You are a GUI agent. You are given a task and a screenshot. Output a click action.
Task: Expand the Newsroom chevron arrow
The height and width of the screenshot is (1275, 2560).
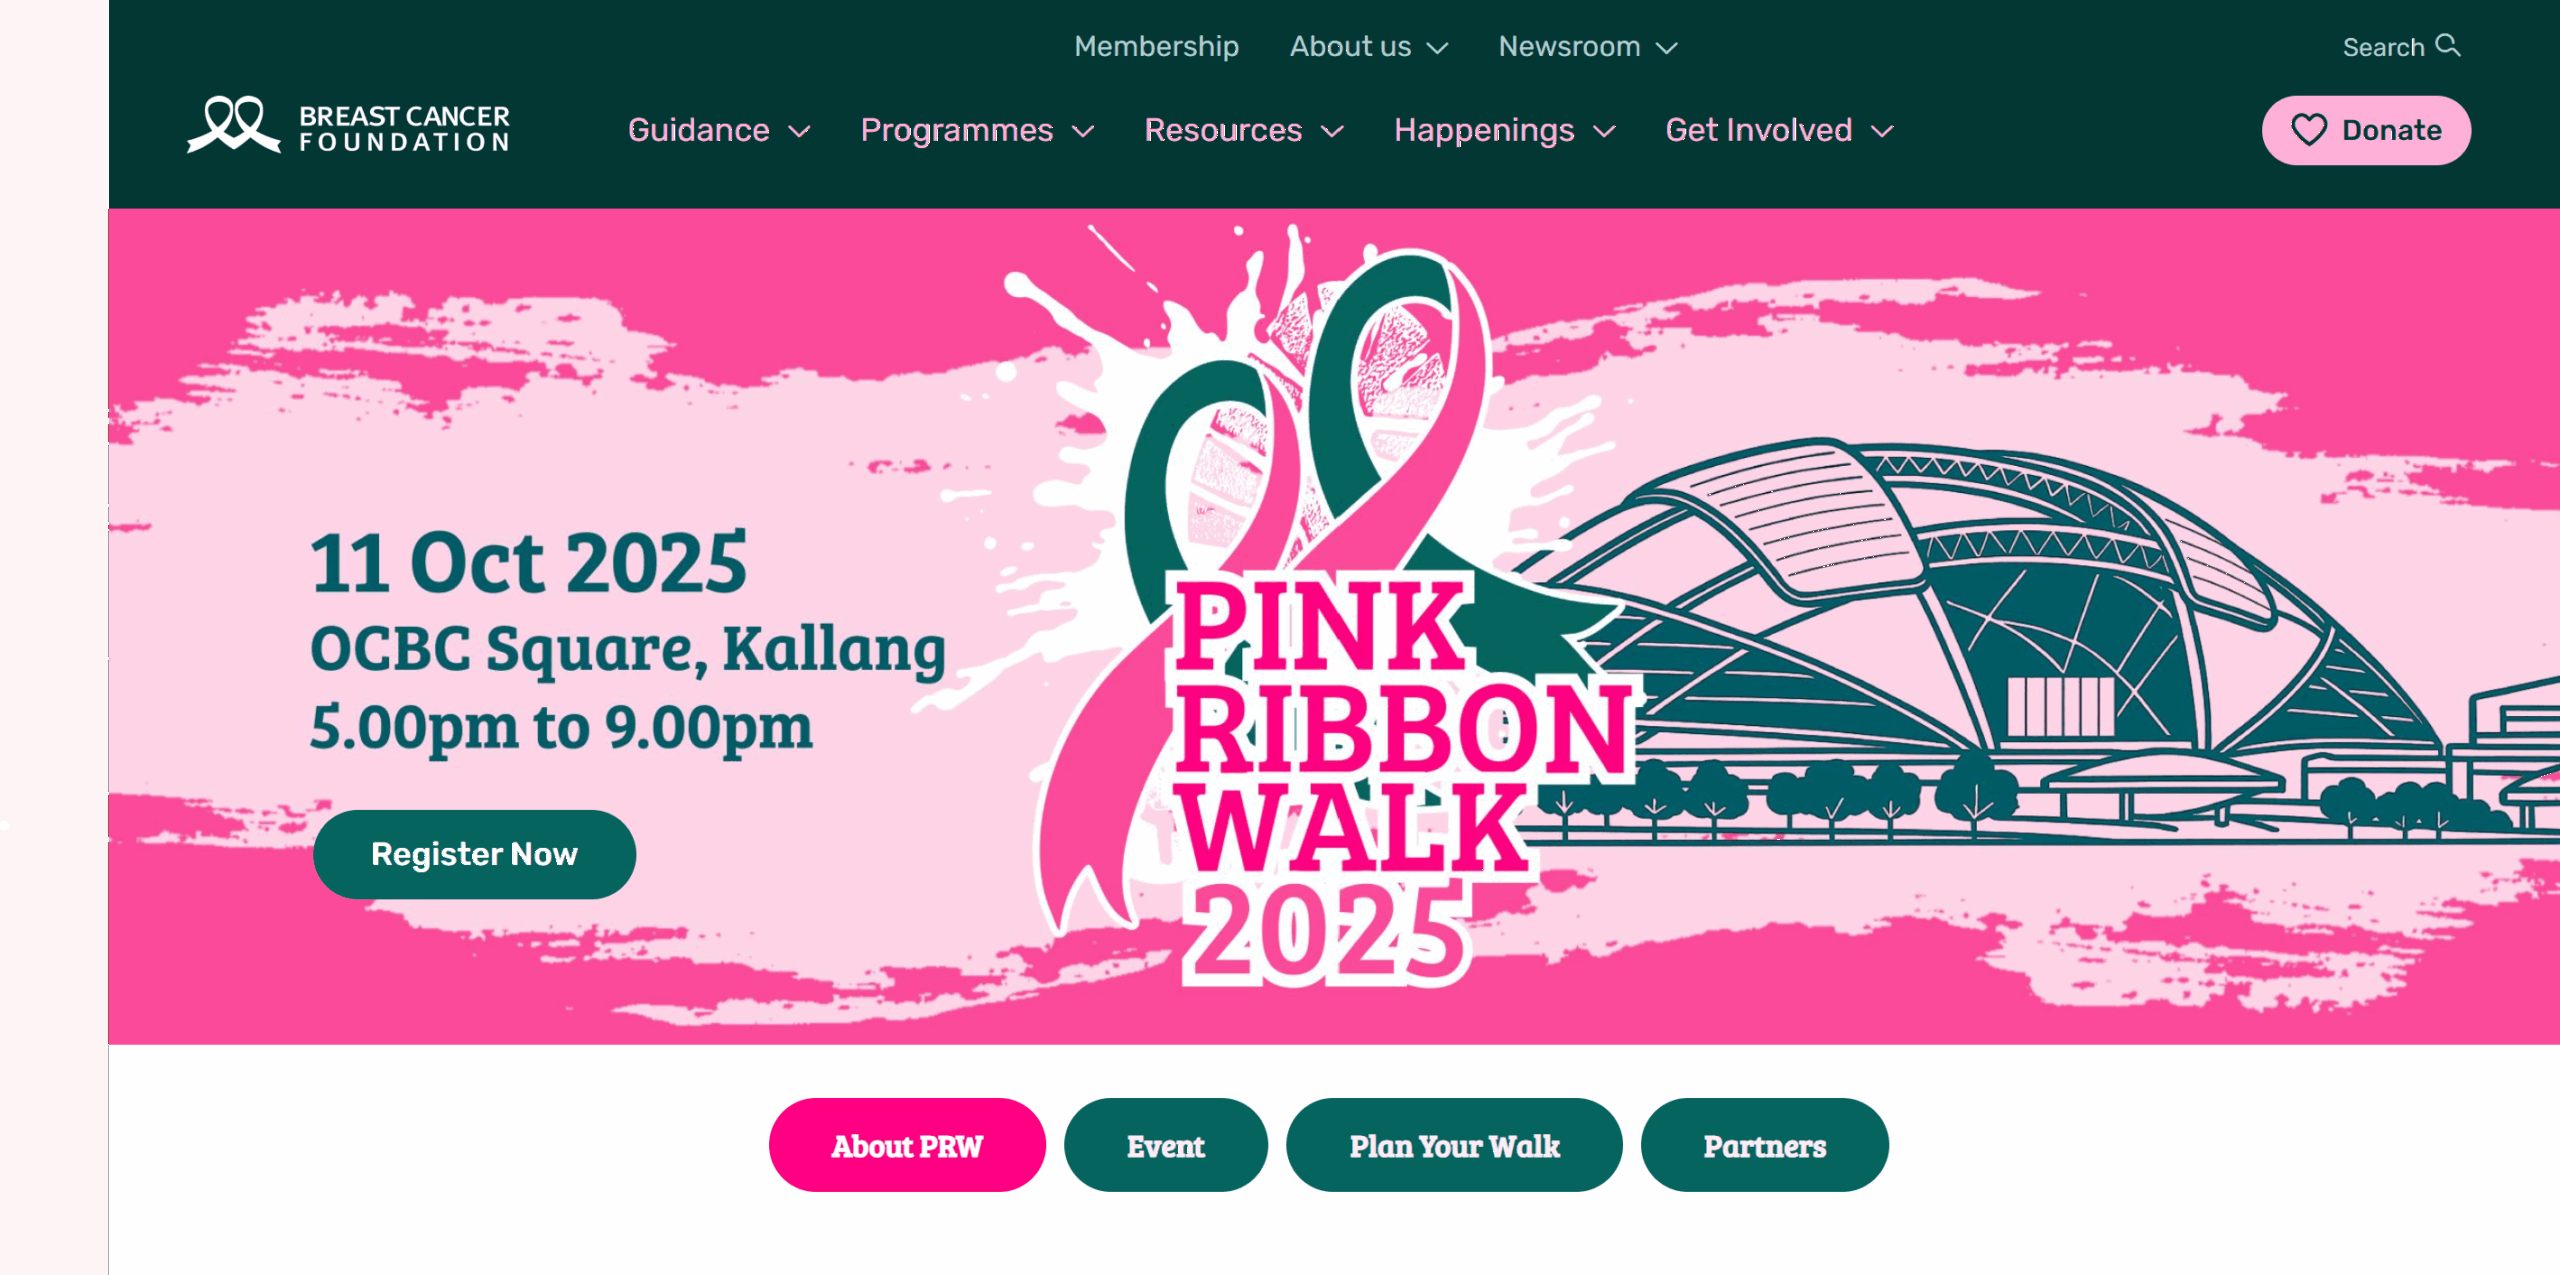click(1666, 48)
